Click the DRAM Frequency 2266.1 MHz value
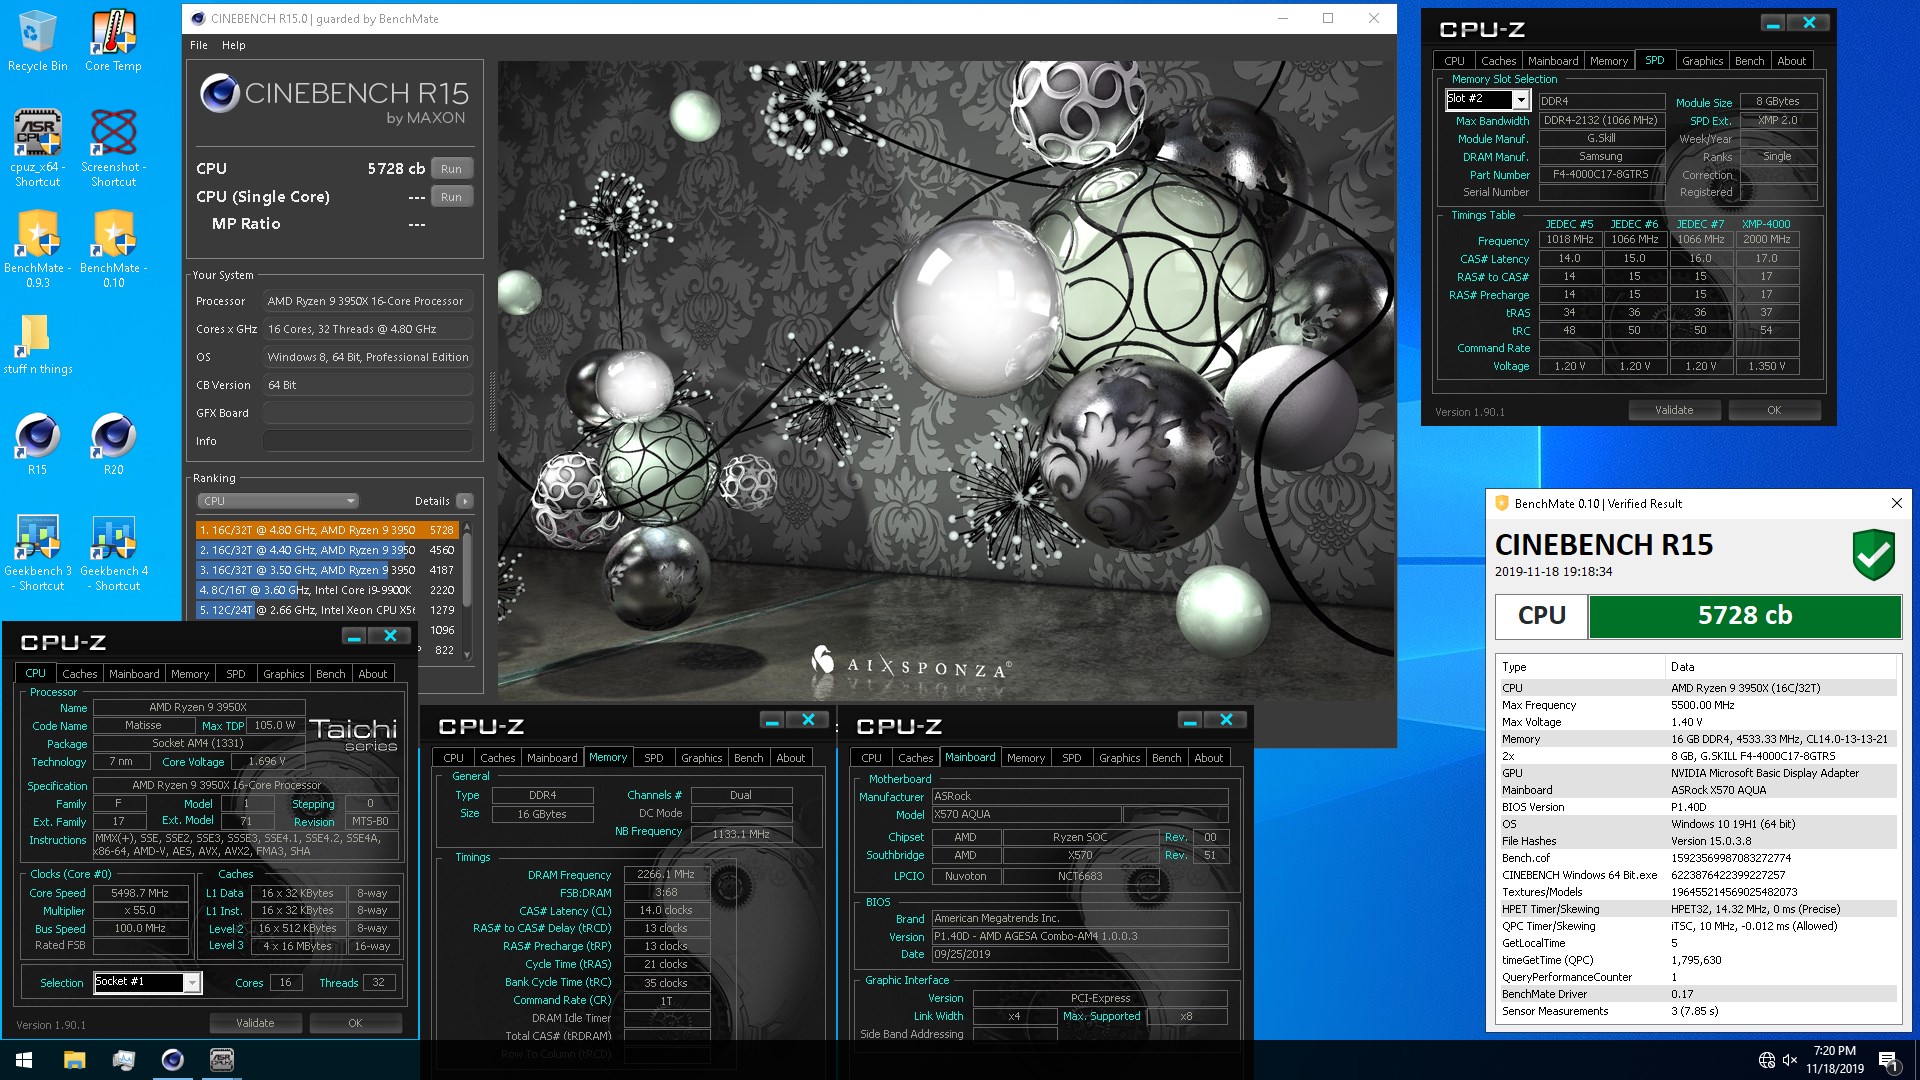 click(x=666, y=874)
